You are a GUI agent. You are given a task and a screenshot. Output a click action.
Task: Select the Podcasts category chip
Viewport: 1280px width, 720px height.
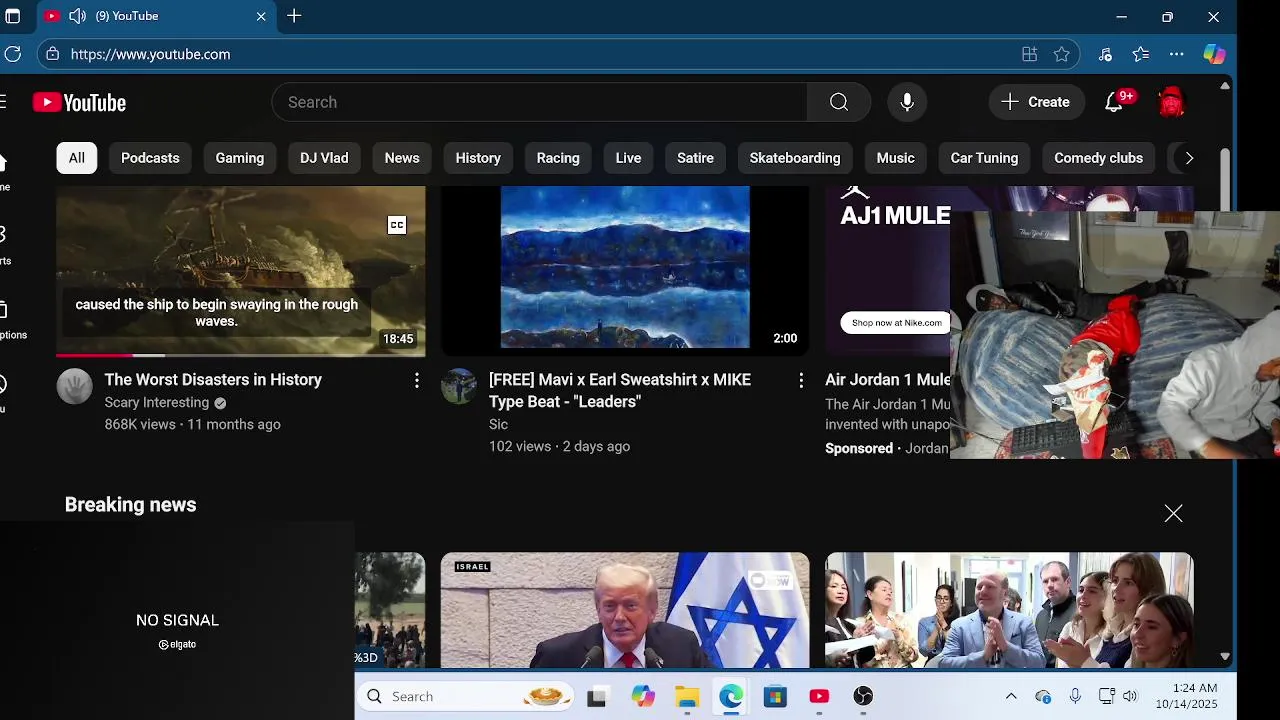150,158
